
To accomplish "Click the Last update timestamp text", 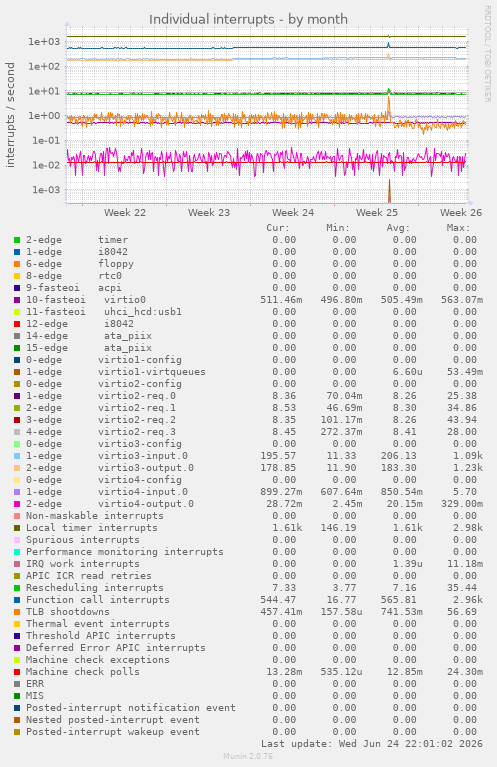I will click(x=372, y=744).
